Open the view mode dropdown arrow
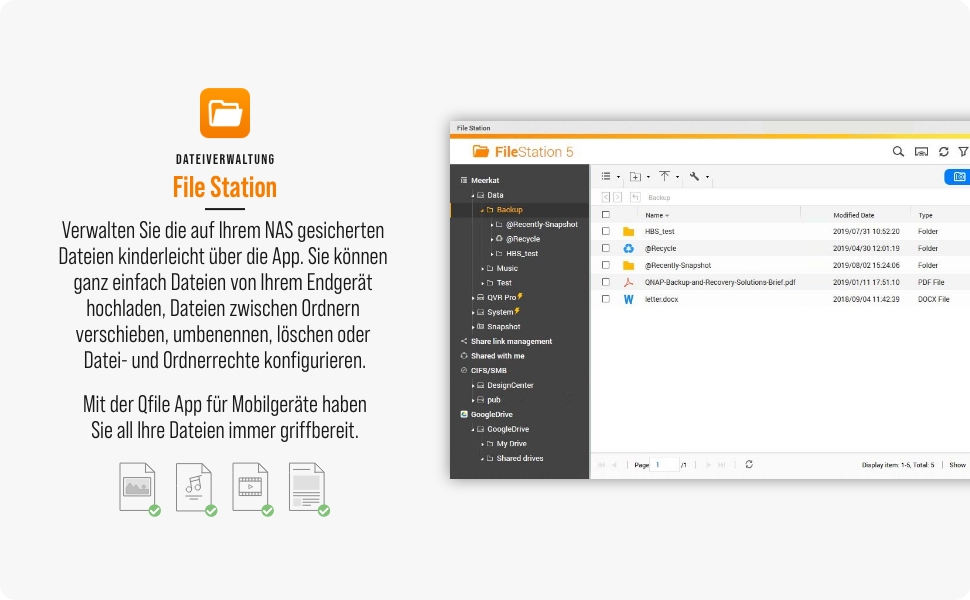 [618, 177]
